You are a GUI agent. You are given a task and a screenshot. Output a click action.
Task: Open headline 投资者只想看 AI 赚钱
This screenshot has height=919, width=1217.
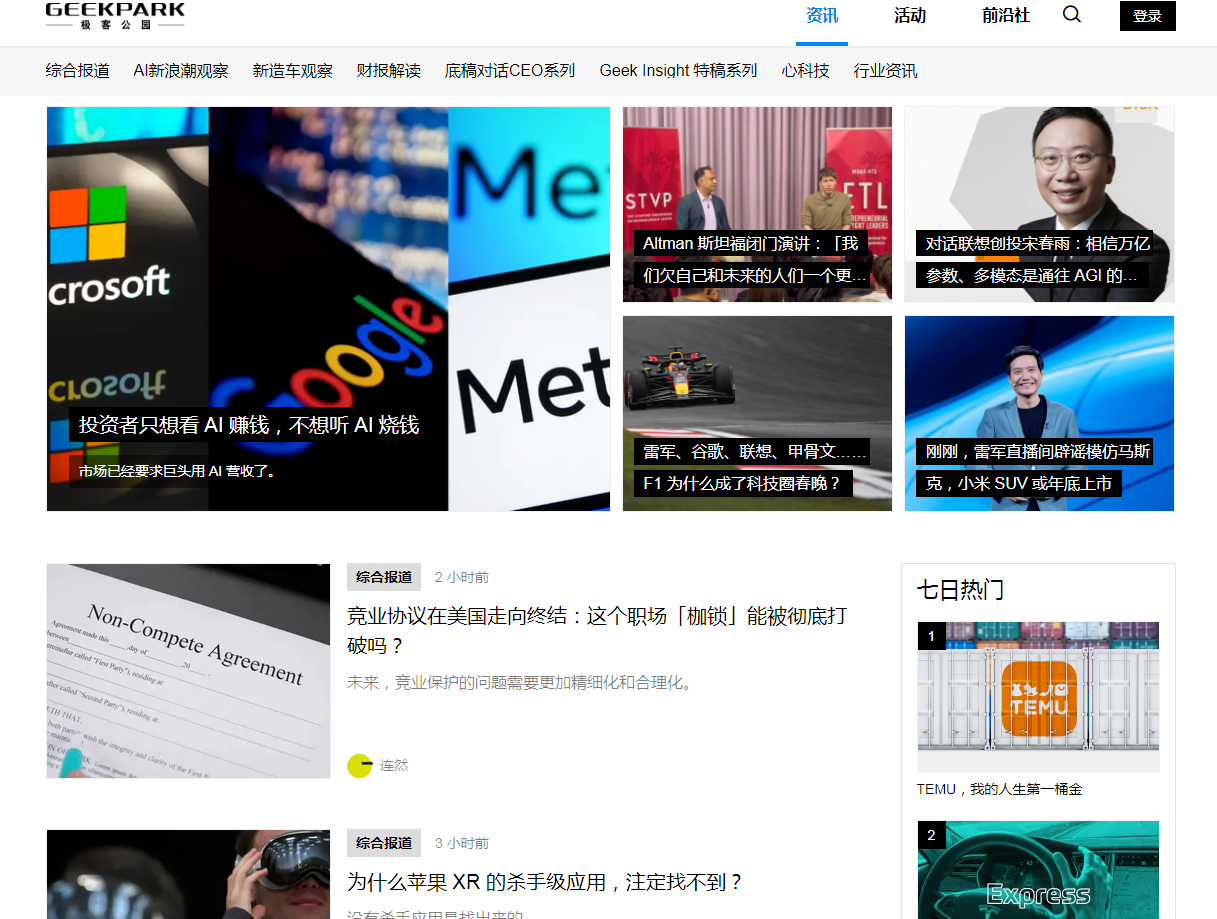tap(249, 425)
